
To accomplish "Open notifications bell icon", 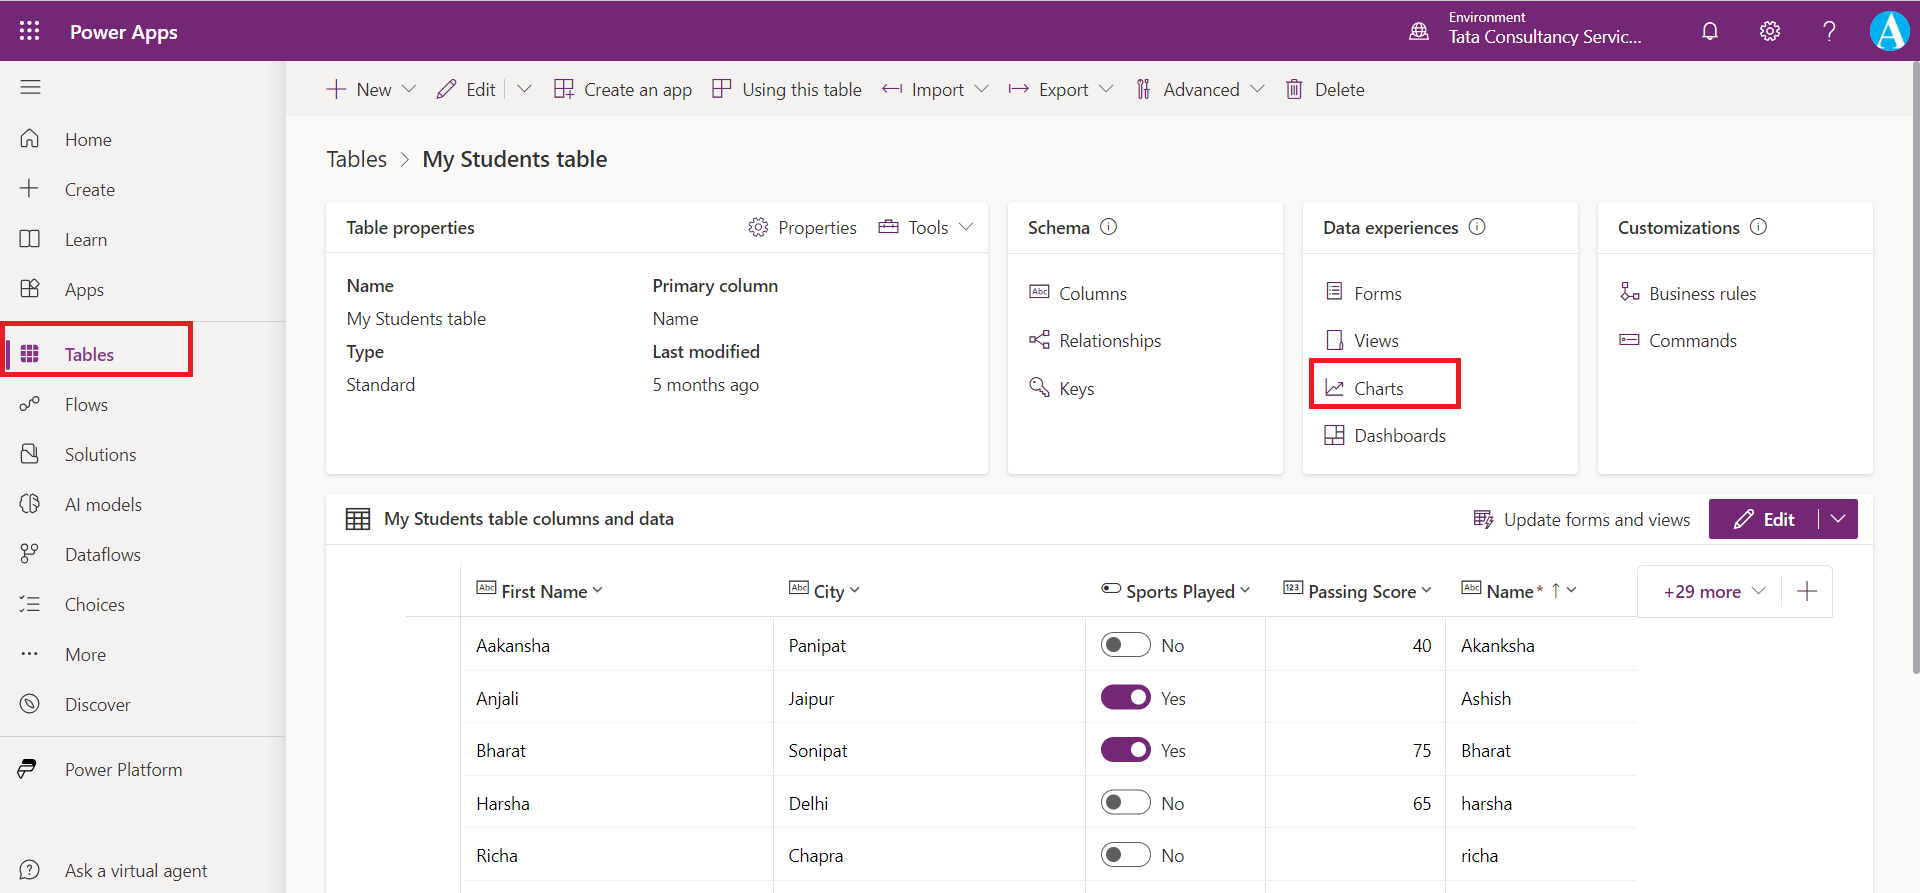I will point(1710,31).
